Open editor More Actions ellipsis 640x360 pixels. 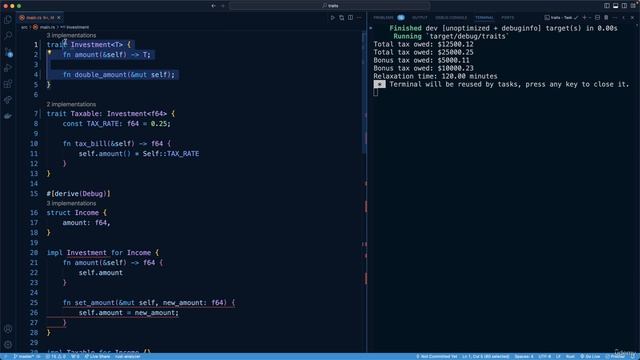(359, 18)
